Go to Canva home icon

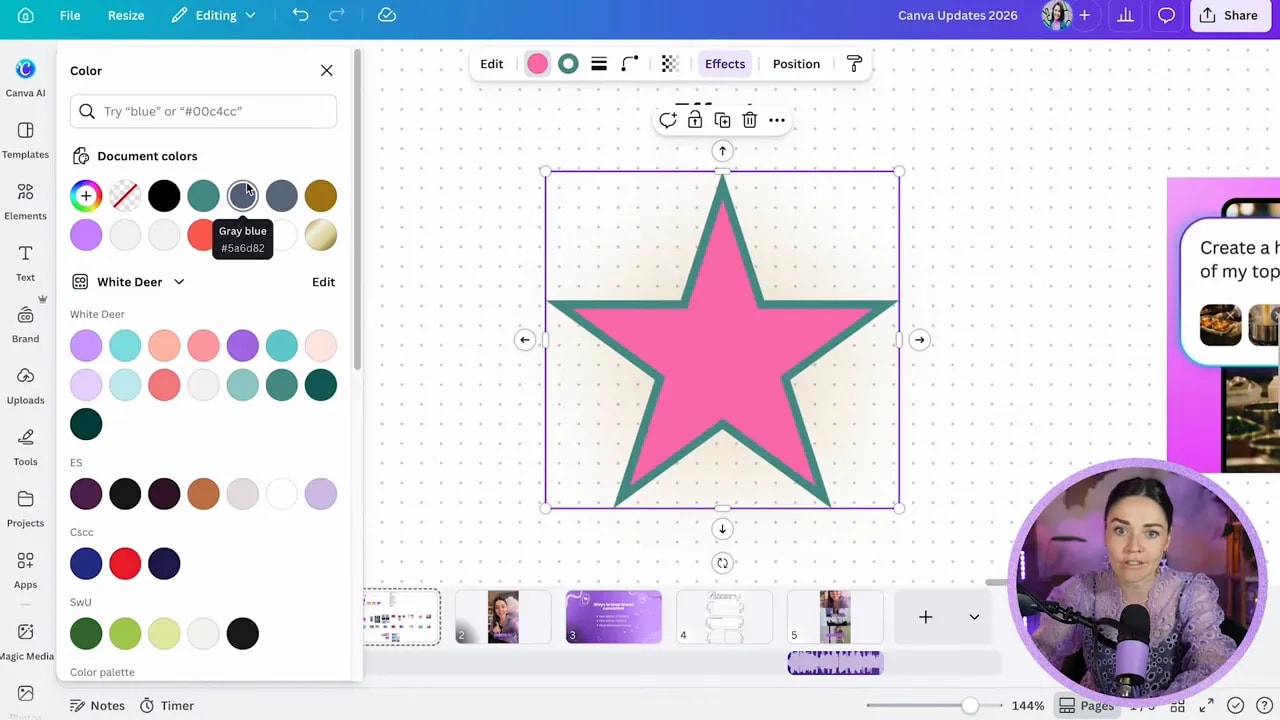[26, 15]
